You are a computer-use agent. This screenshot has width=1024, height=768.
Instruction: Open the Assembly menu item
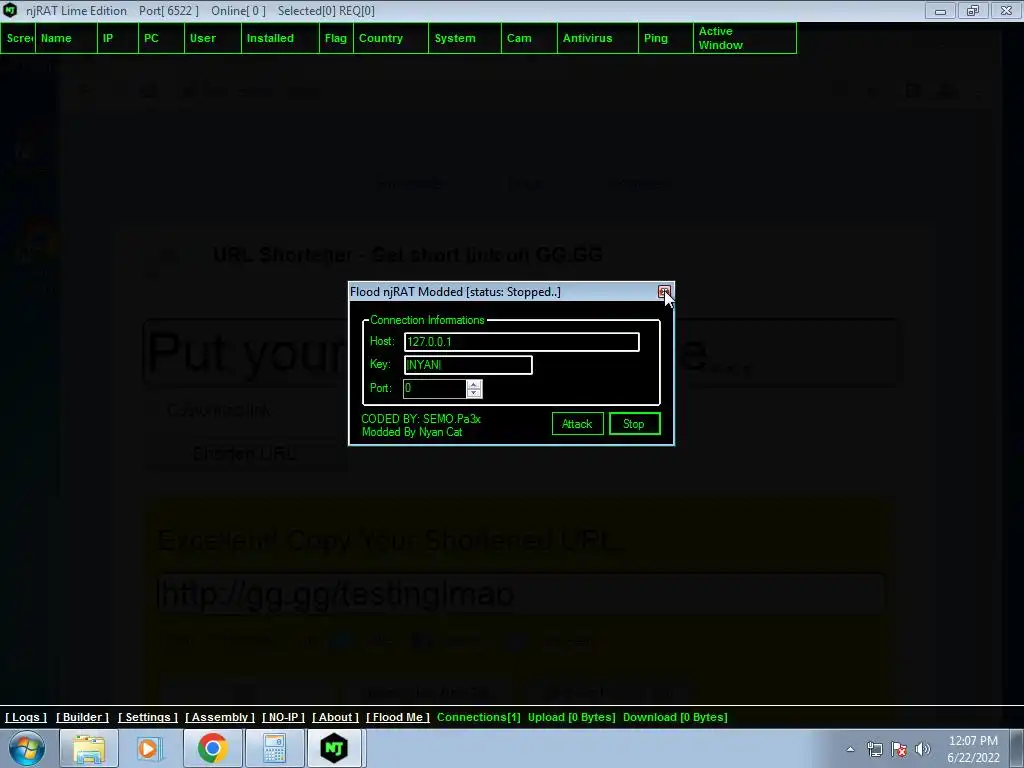[x=220, y=717]
